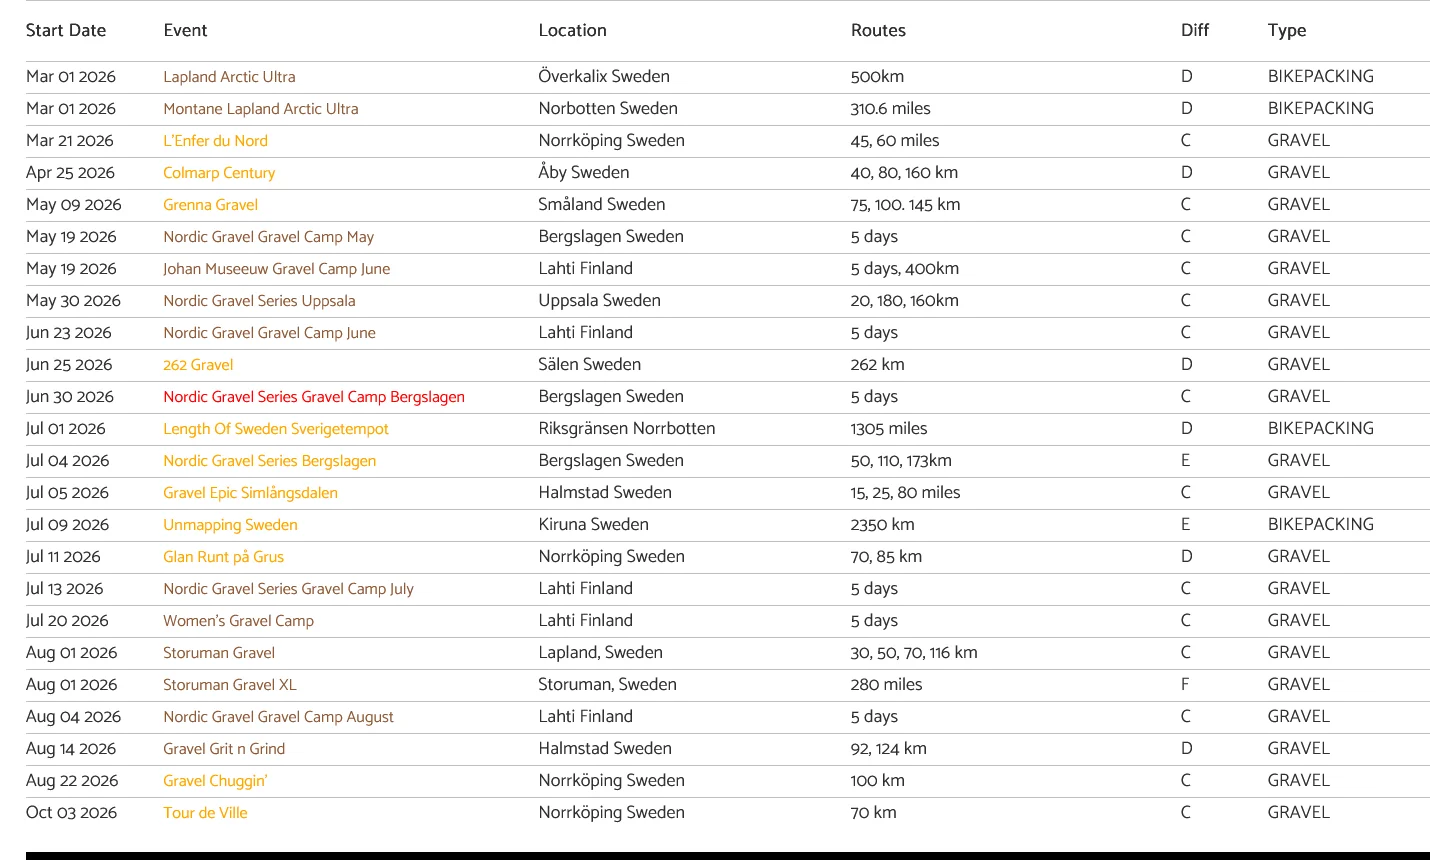The width and height of the screenshot is (1430, 860).
Task: Open Nordic Gravel Gravel Camp June link
Action: 269,333
